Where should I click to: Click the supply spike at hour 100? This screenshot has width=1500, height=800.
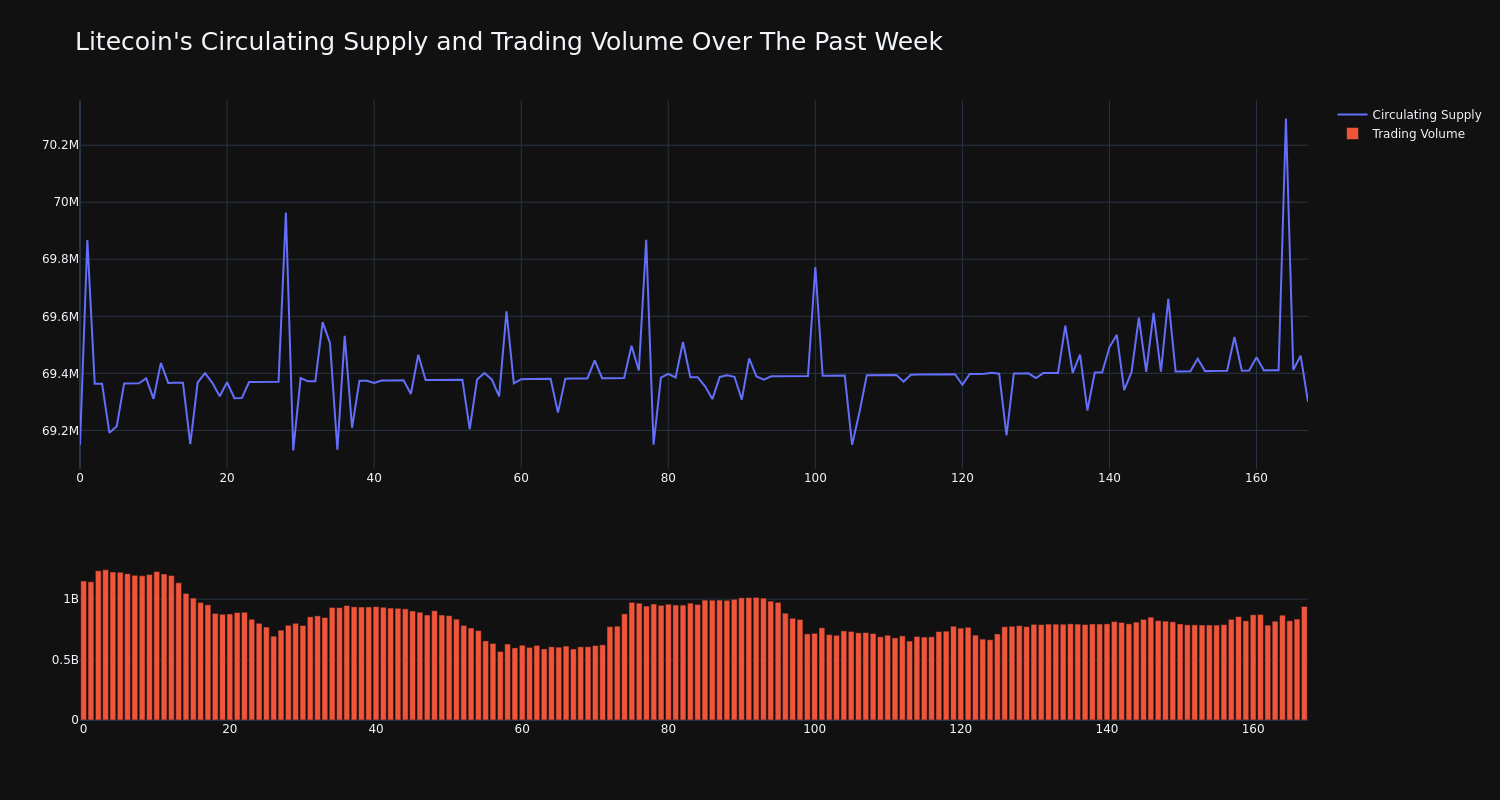(x=815, y=267)
